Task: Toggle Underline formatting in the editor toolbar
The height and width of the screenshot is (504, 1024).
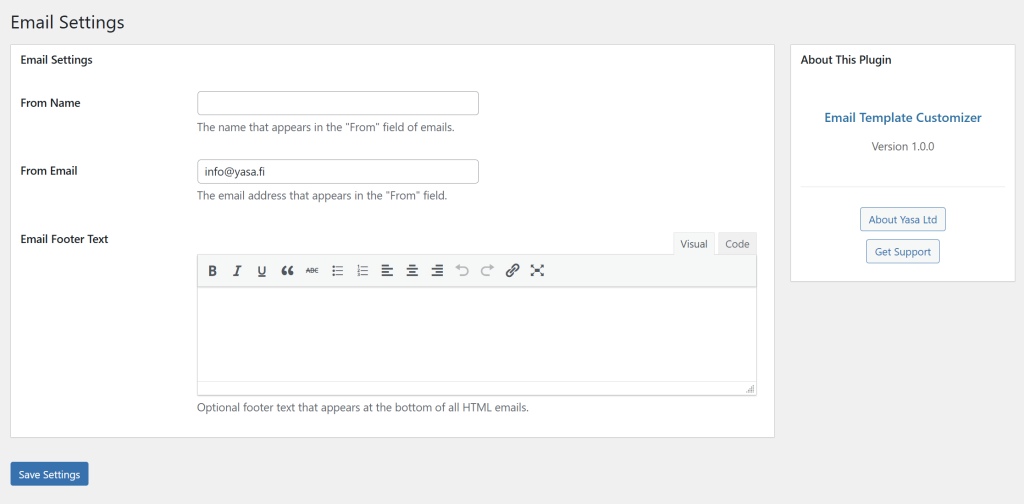Action: 262,270
